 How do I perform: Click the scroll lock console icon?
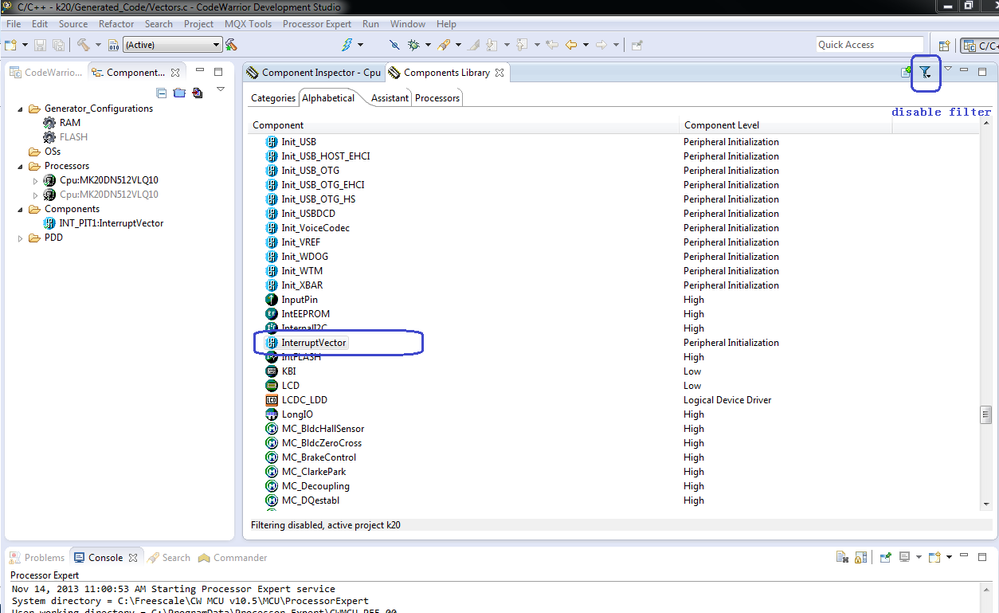(x=861, y=558)
